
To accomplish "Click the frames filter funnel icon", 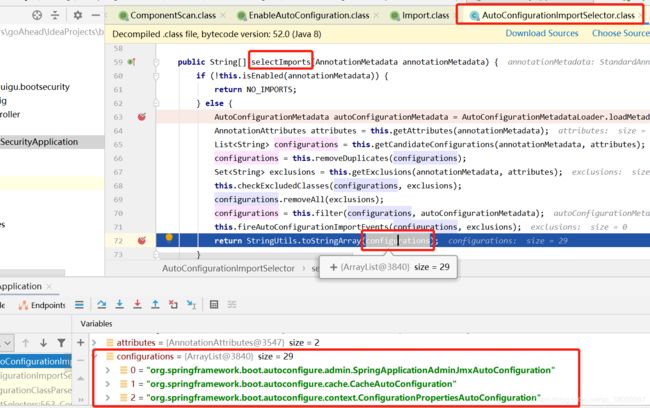I will [x=61, y=343].
